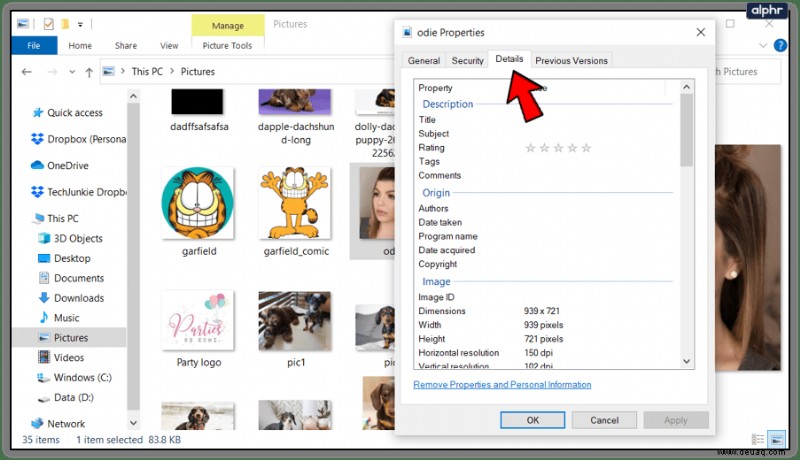Image resolution: width=800 pixels, height=460 pixels.
Task: Click the Back navigation arrow
Action: [x=27, y=72]
